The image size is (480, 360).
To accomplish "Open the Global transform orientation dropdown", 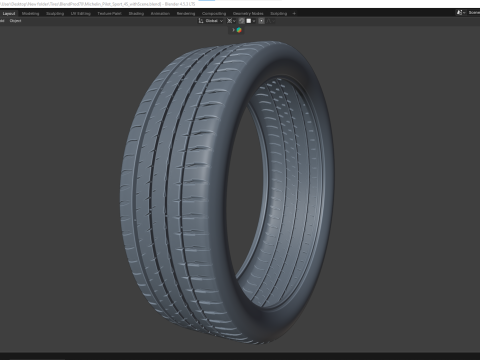I will tap(211, 21).
